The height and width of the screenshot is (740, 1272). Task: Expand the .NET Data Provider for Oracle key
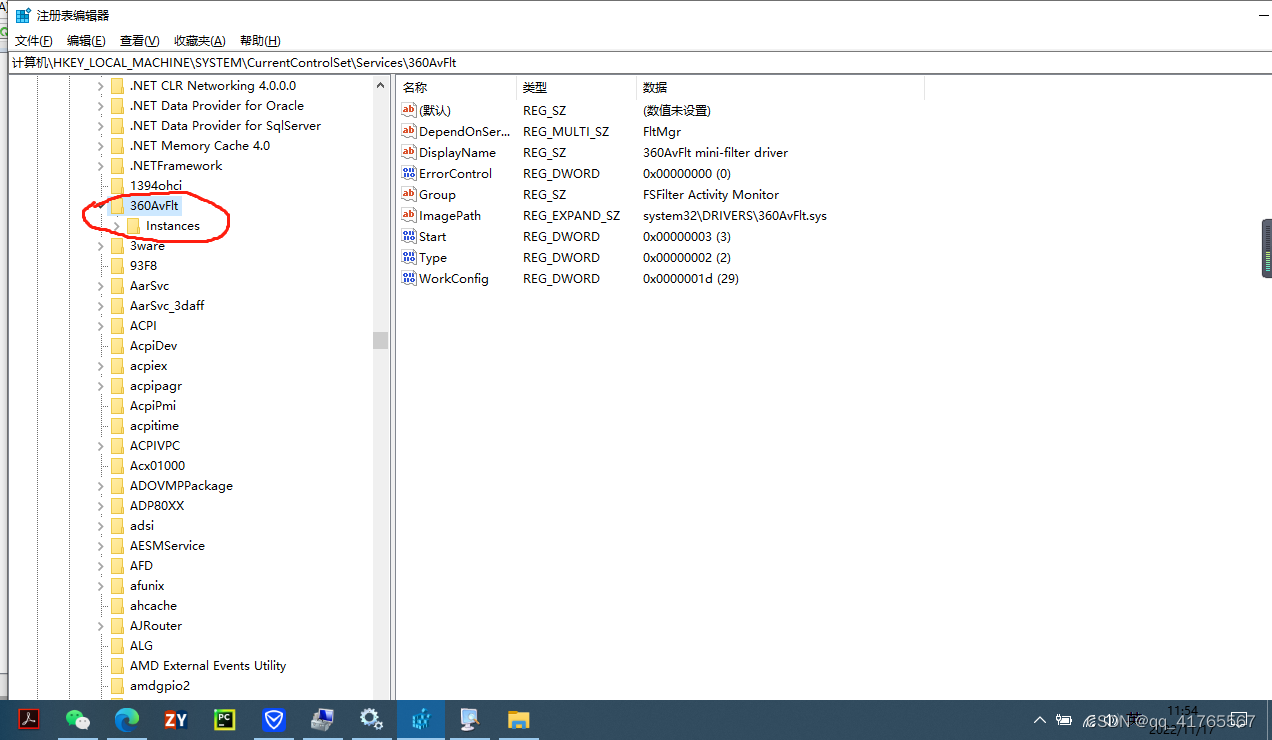point(100,106)
